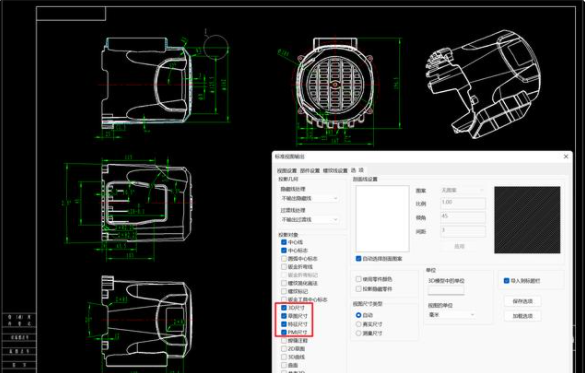585x373 pixels.
Task: Close the 标准视图输出 dialog
Action: (566, 157)
